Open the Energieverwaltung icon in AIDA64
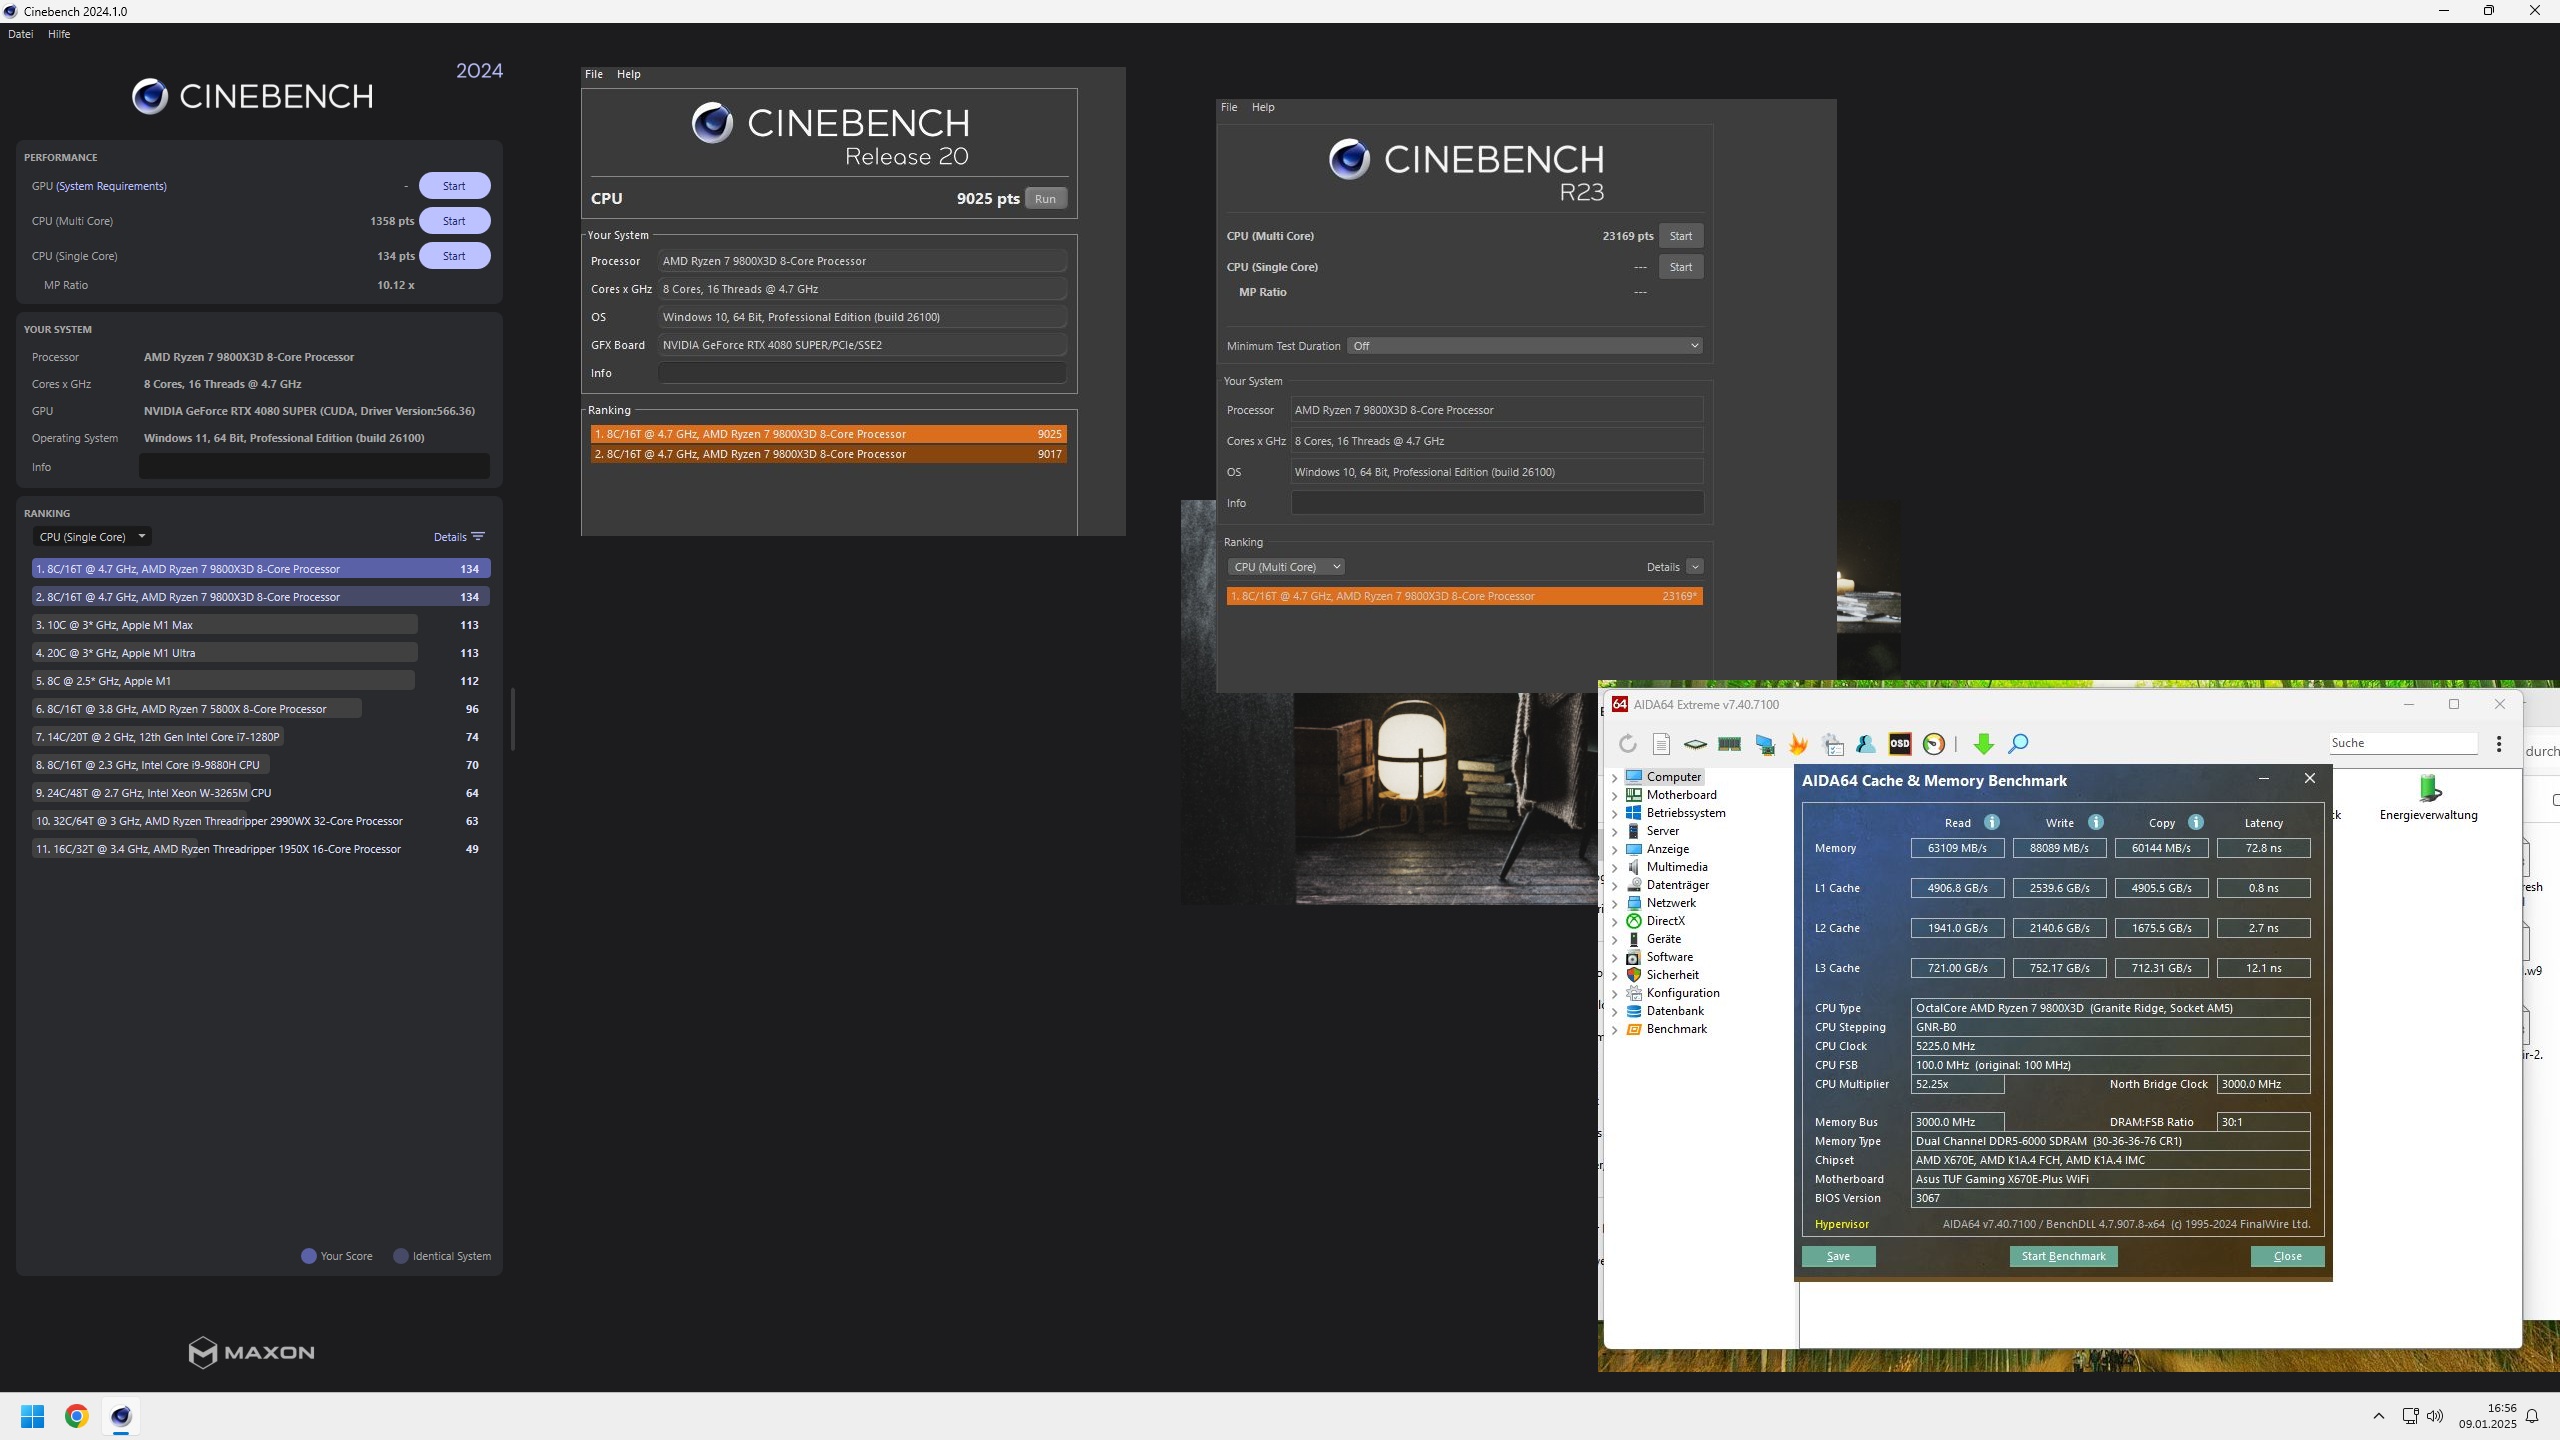2560x1440 pixels. click(x=2429, y=797)
